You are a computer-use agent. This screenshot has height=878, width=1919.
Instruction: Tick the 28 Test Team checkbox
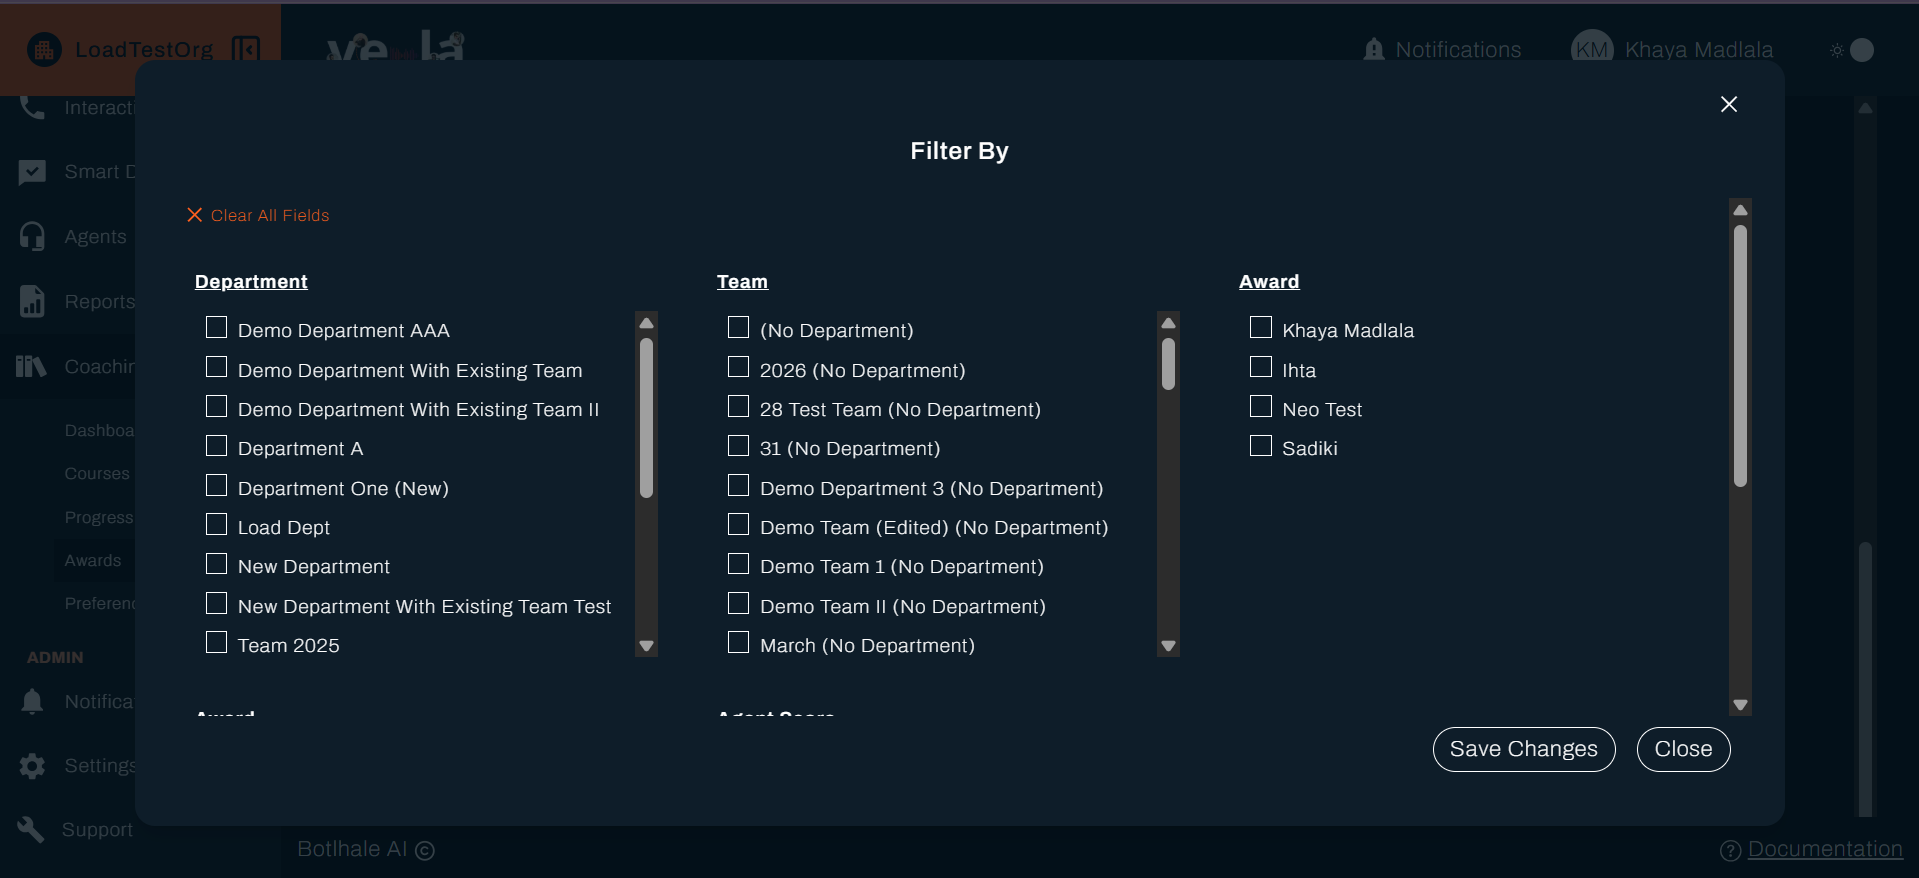pos(739,407)
